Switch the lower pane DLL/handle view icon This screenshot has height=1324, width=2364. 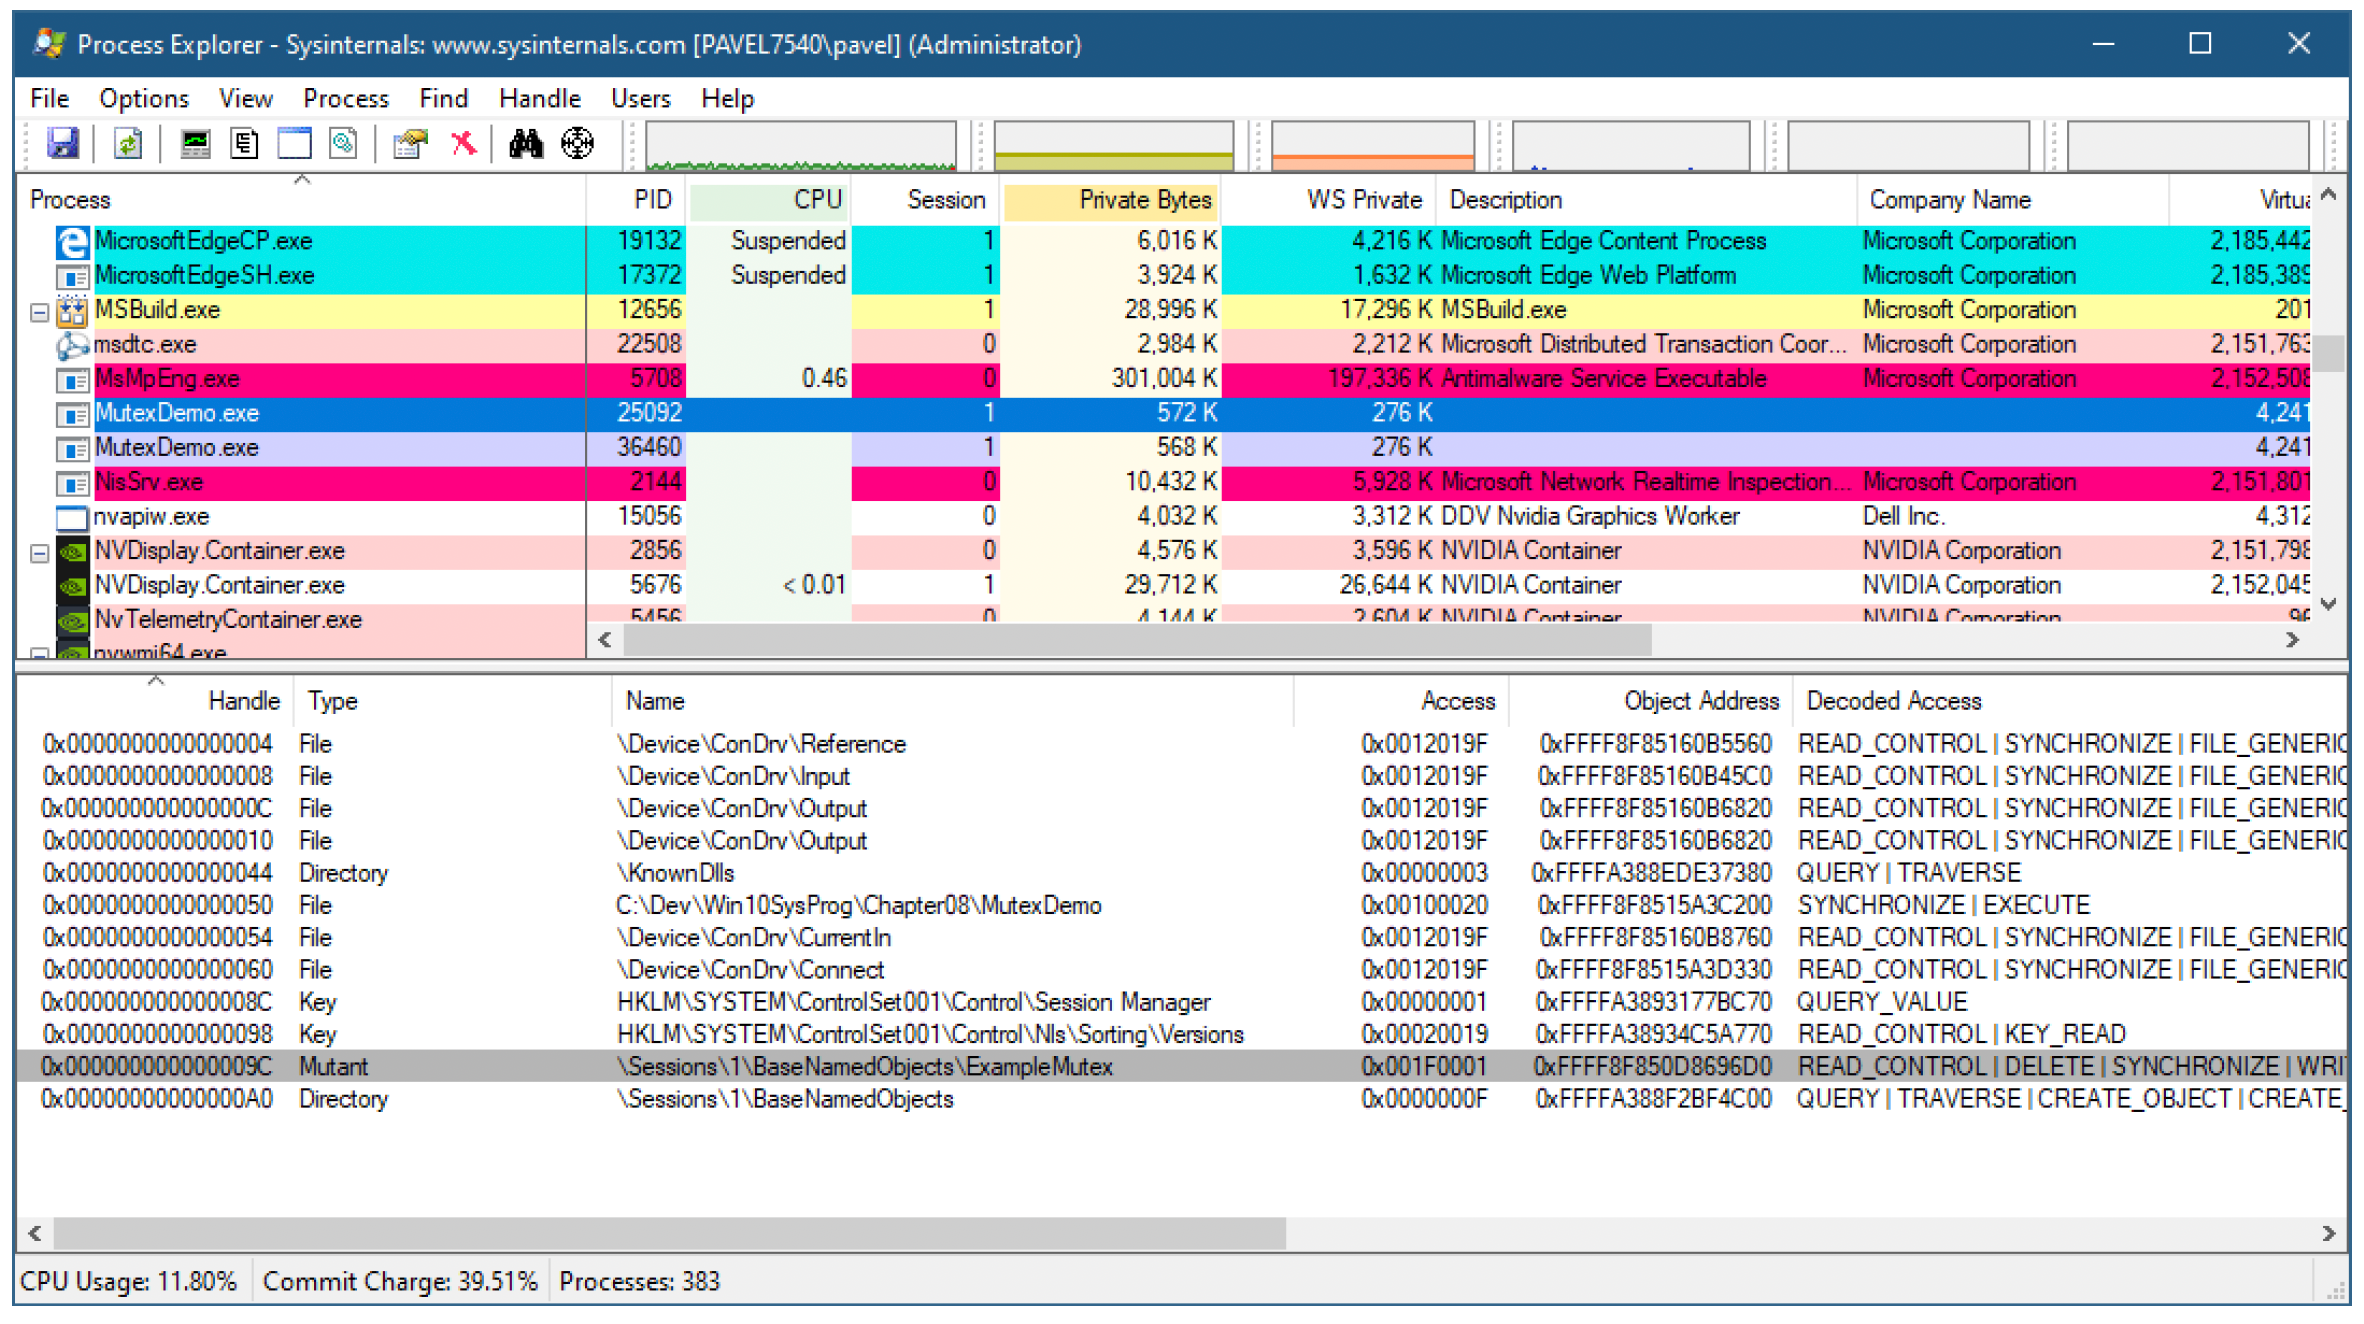click(343, 144)
